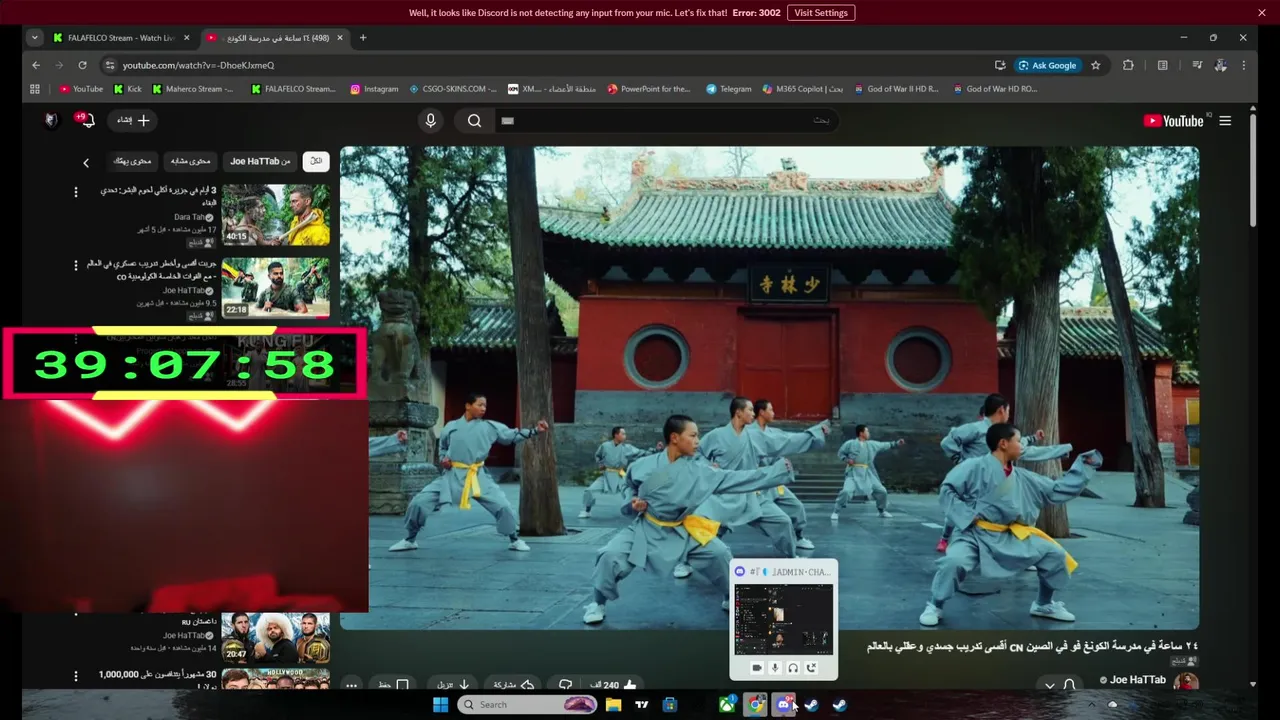
Task: Open the Joe HaTTab 22:18 video thumbnail
Action: [275, 287]
